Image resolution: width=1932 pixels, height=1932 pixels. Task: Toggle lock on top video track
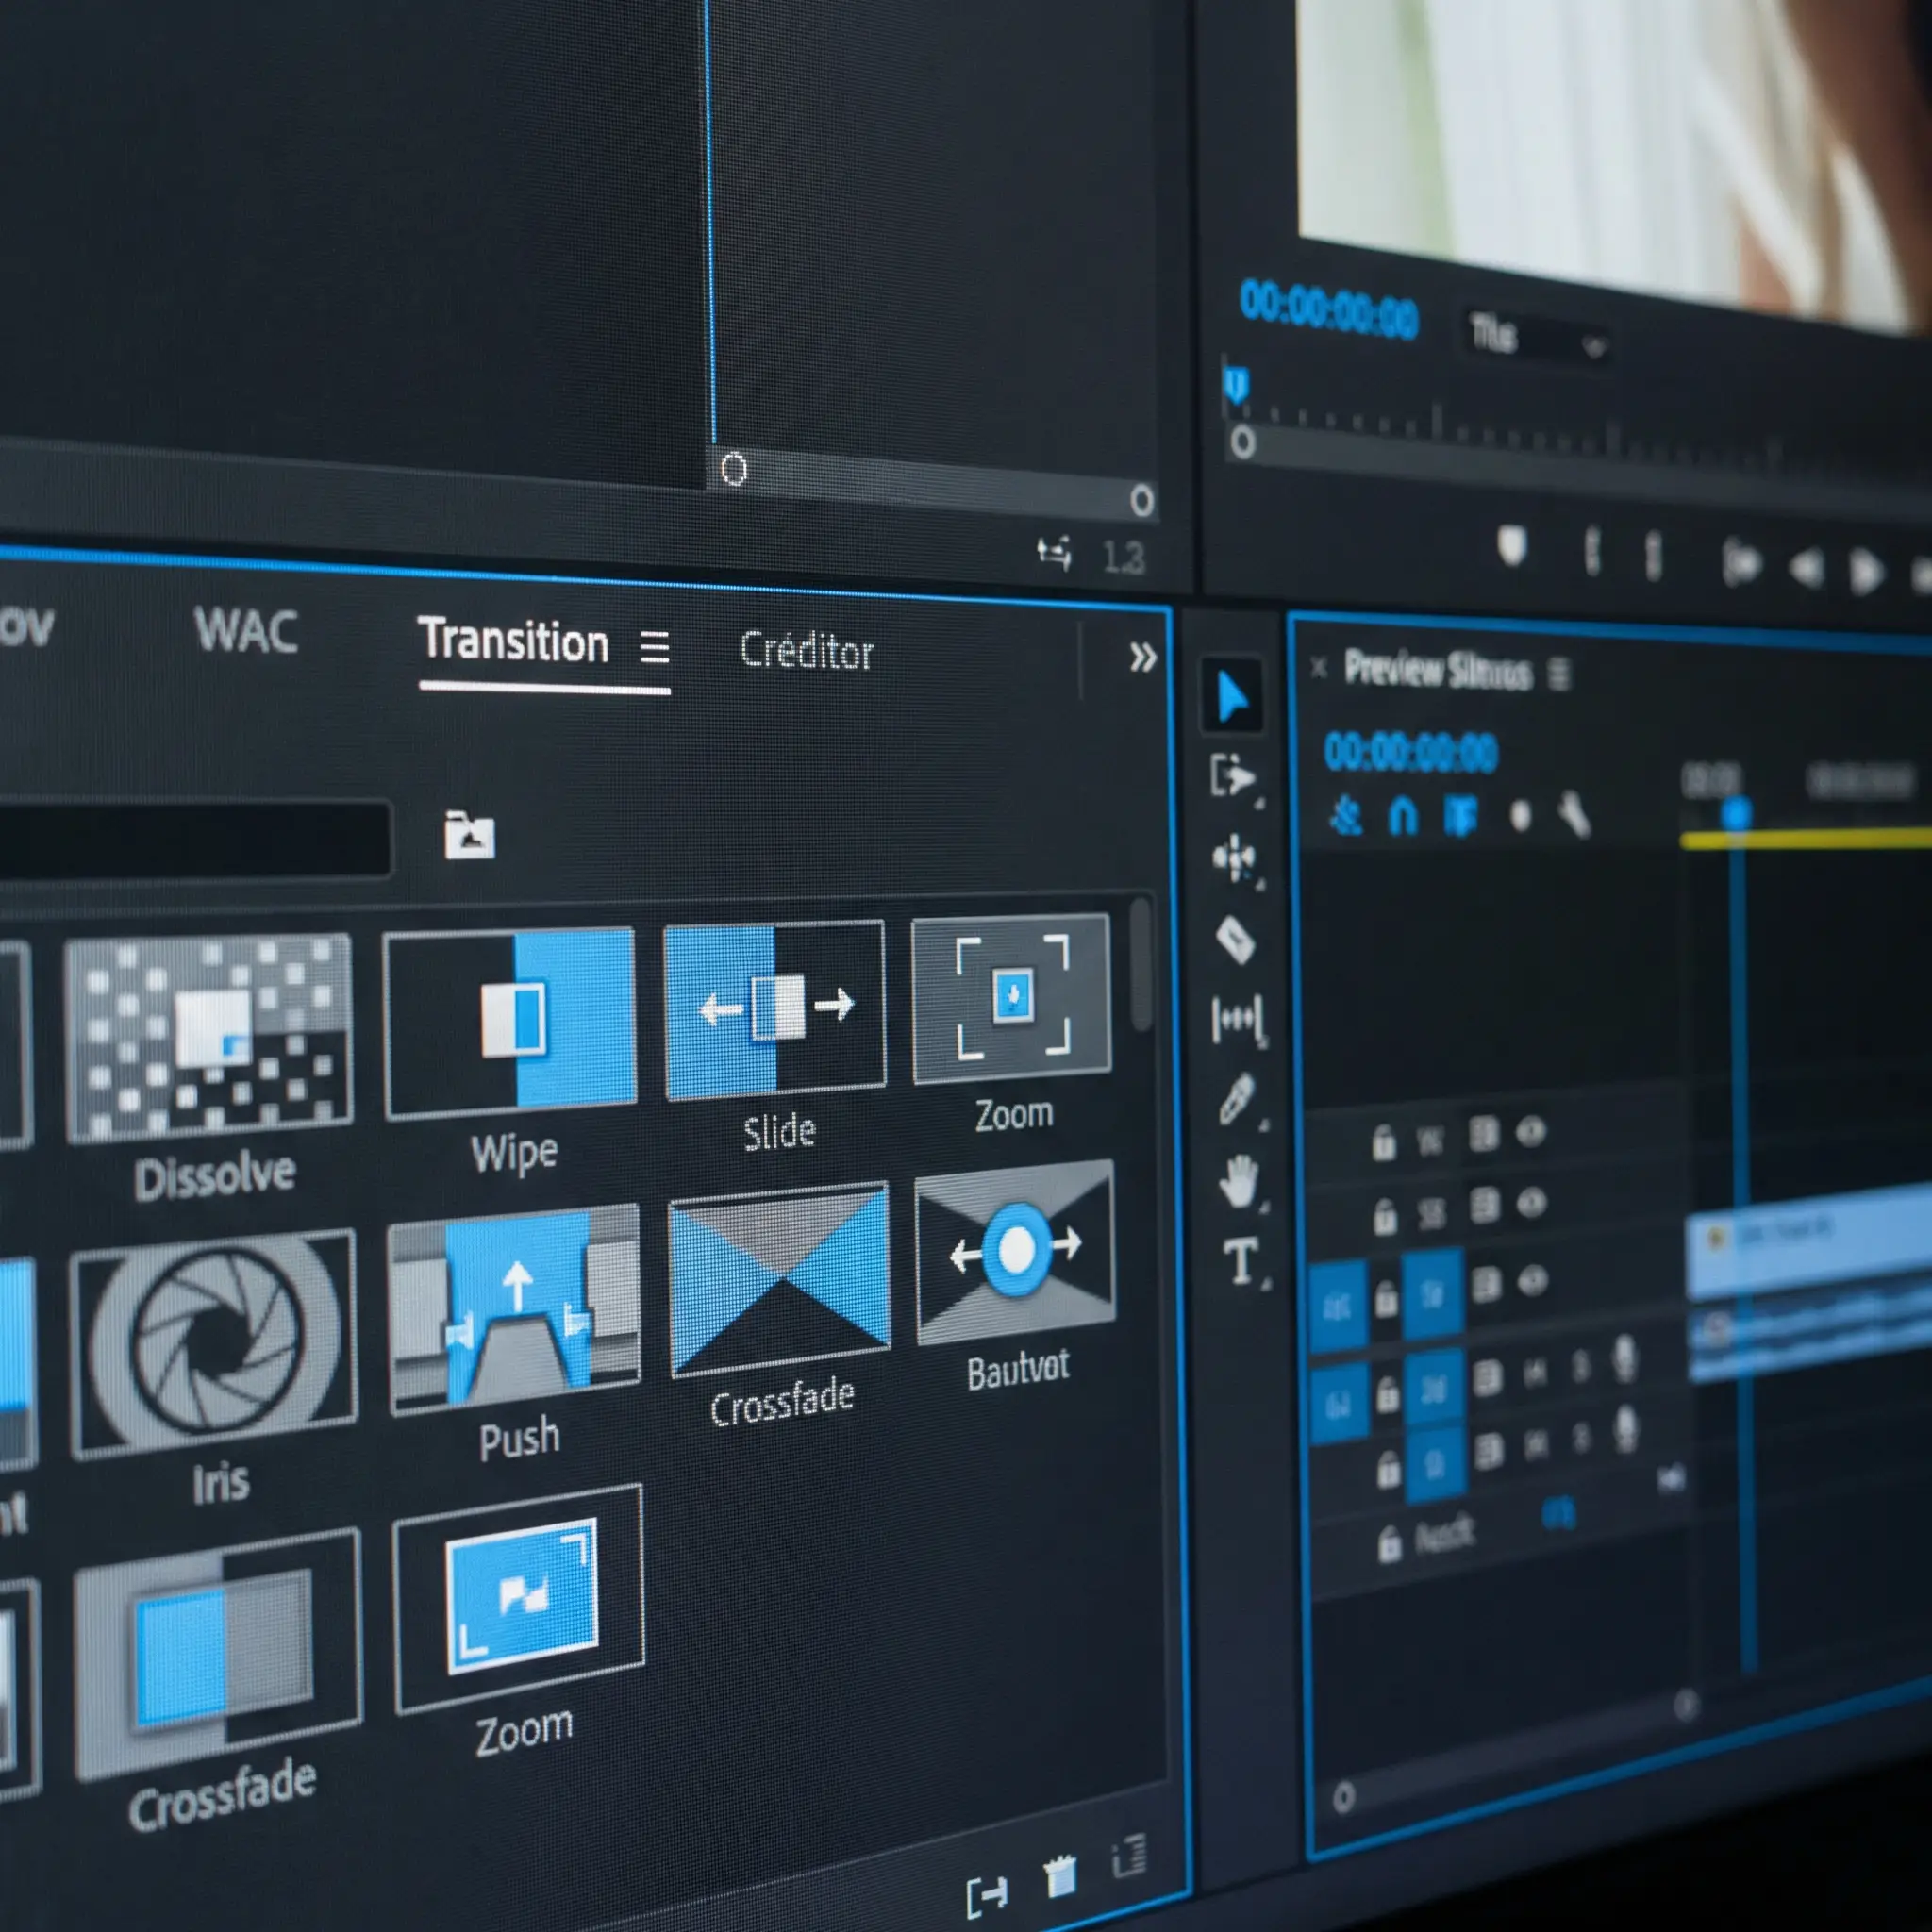(x=1383, y=1141)
